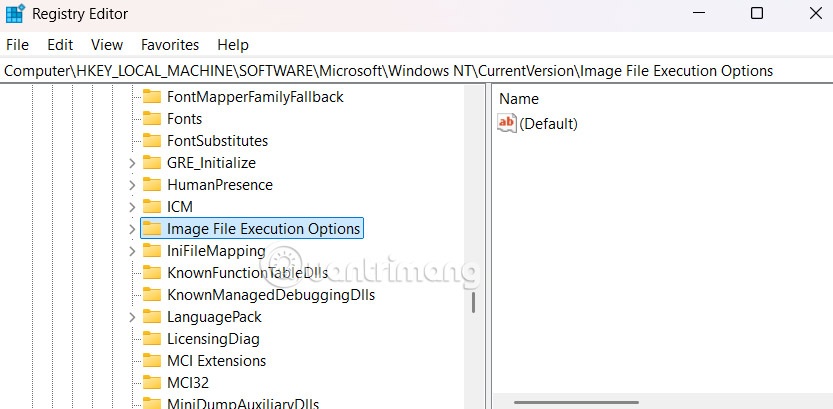Click the LicensingDiag folder icon
Image resolution: width=833 pixels, height=409 pixels.
(x=152, y=339)
